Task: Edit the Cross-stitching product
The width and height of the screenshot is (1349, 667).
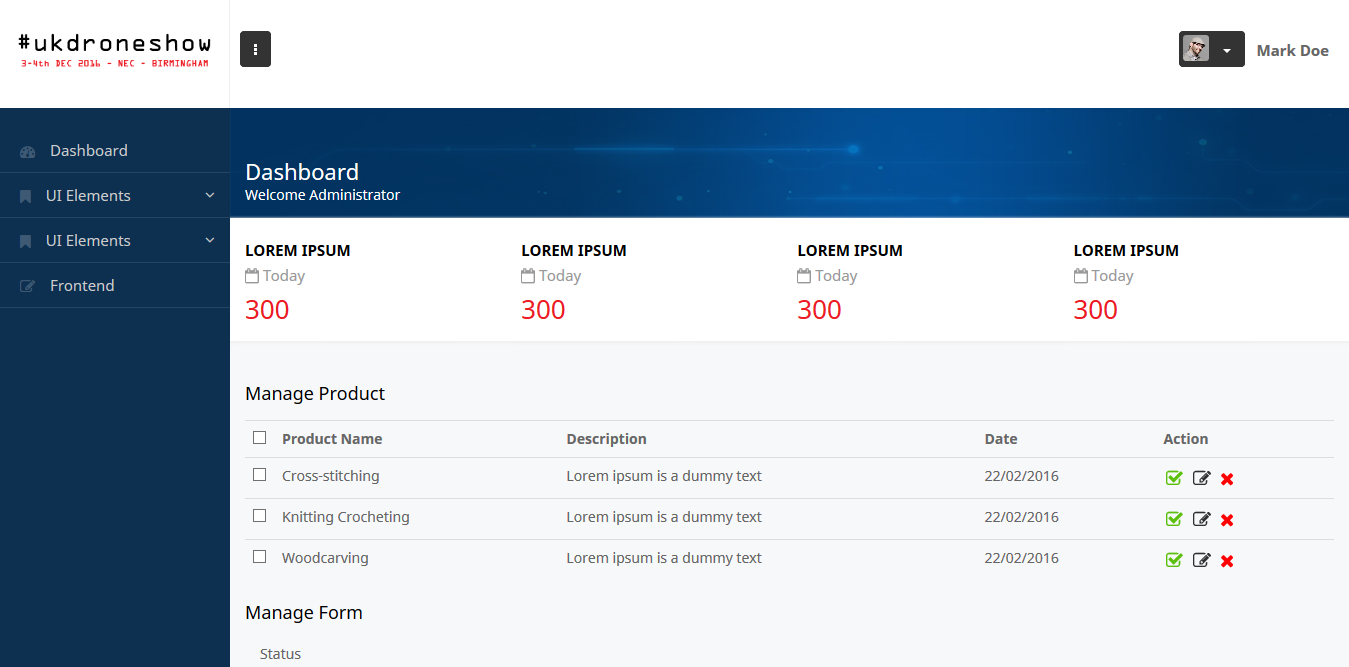Action: click(x=1201, y=478)
